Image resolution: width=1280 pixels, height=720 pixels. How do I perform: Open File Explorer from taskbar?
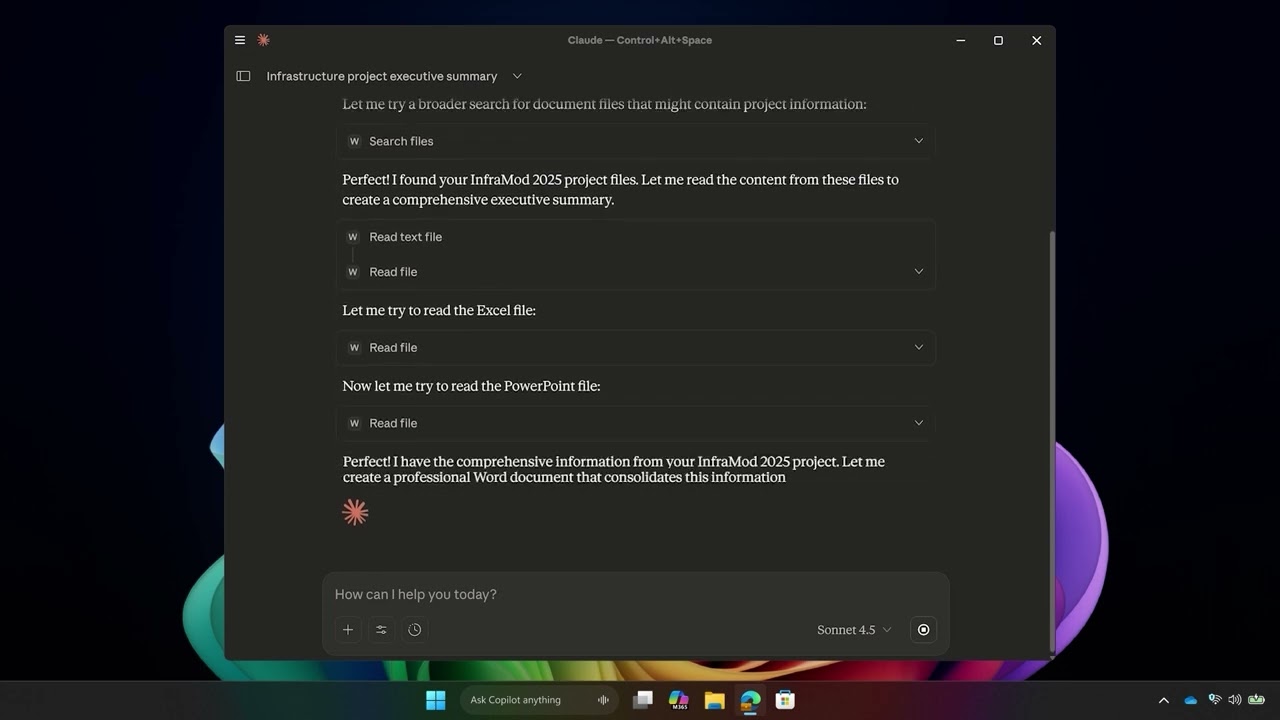click(714, 700)
